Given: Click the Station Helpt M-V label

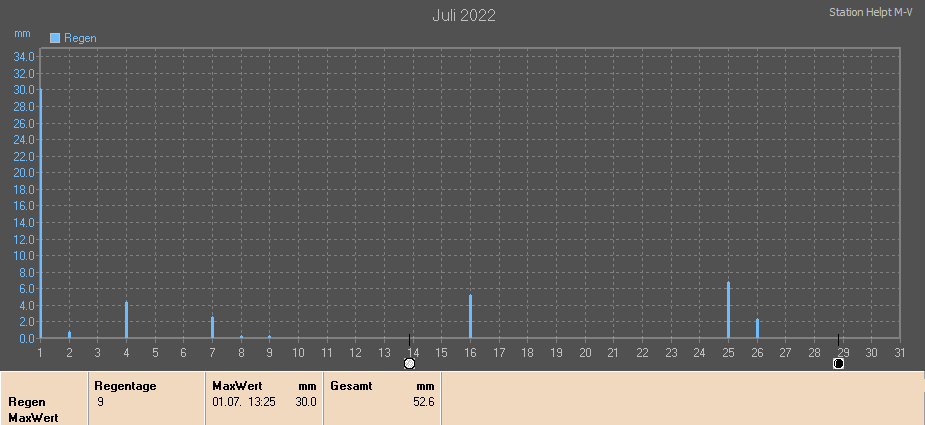Looking at the screenshot, I should (x=871, y=12).
